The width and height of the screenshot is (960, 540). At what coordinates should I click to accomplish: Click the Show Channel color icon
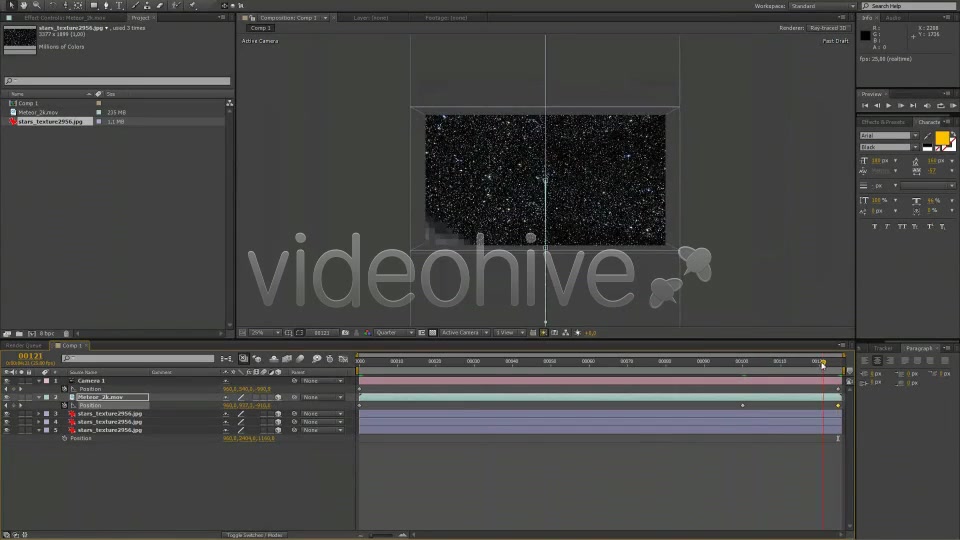[367, 332]
